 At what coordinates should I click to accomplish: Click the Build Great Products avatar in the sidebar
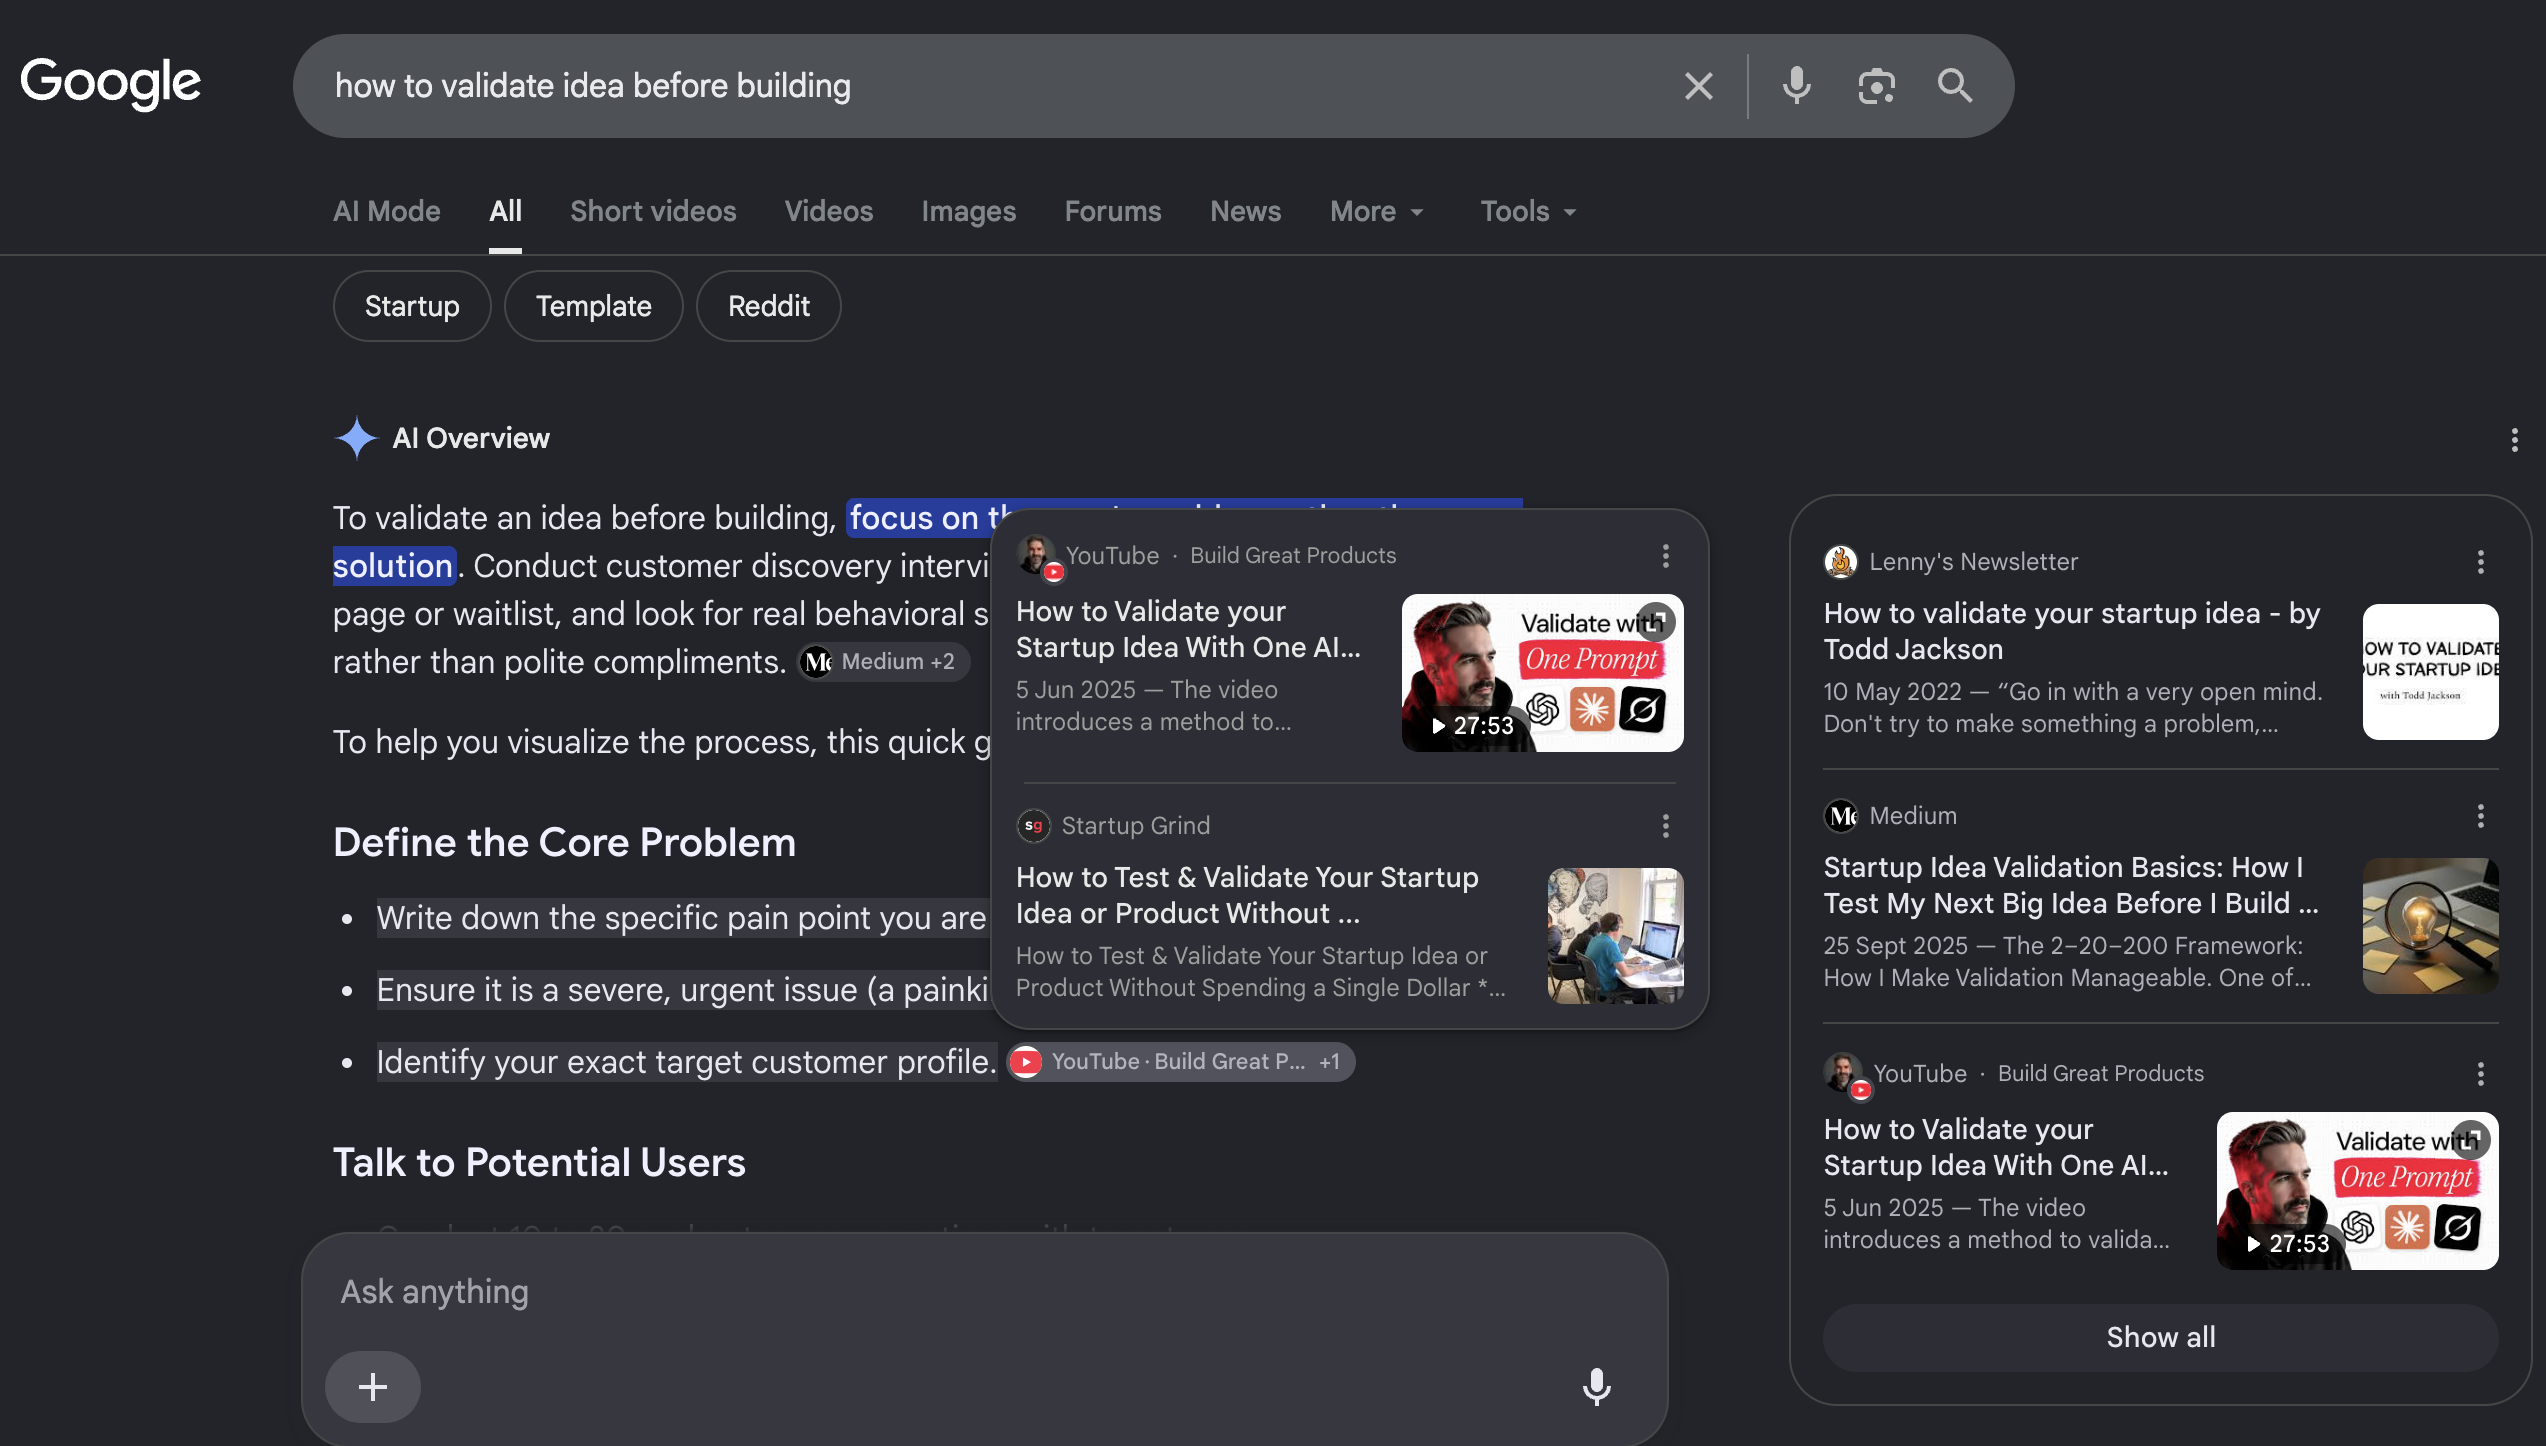pos(1845,1074)
